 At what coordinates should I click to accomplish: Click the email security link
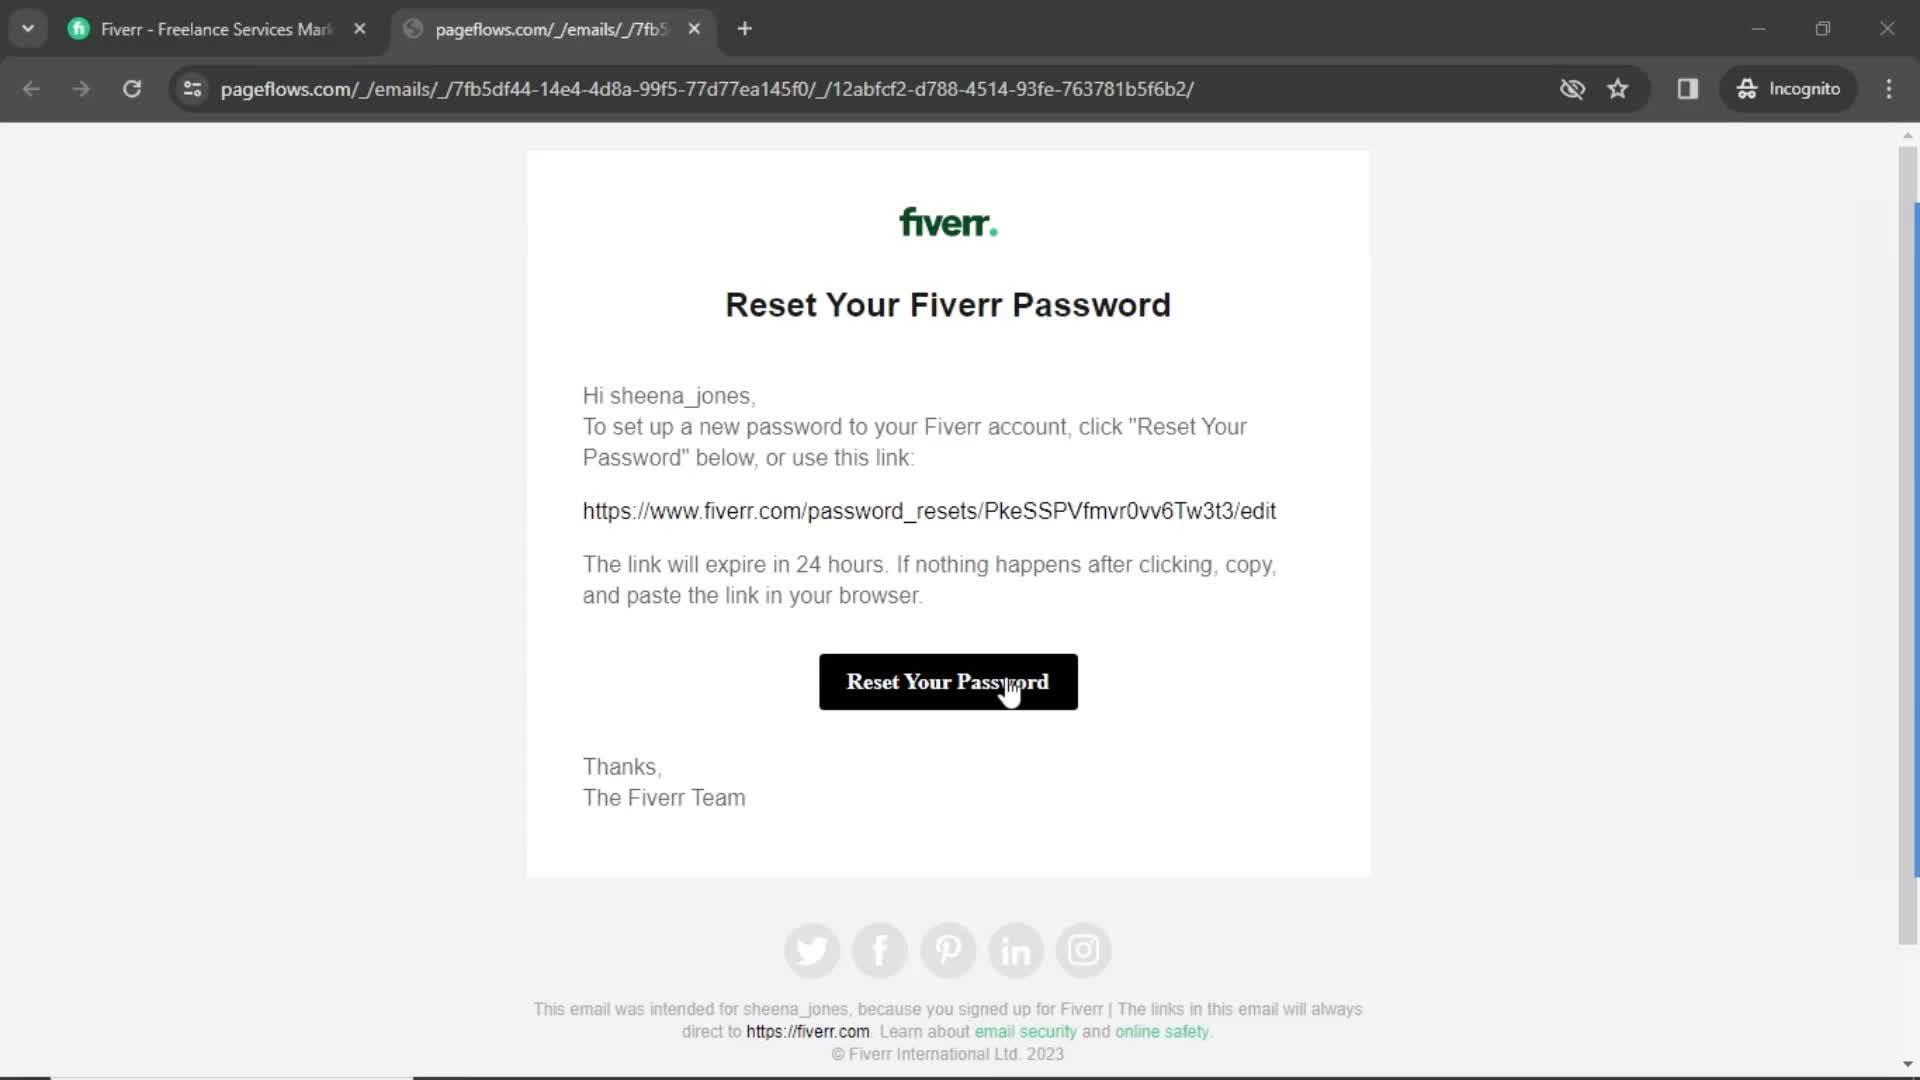(1029, 1031)
